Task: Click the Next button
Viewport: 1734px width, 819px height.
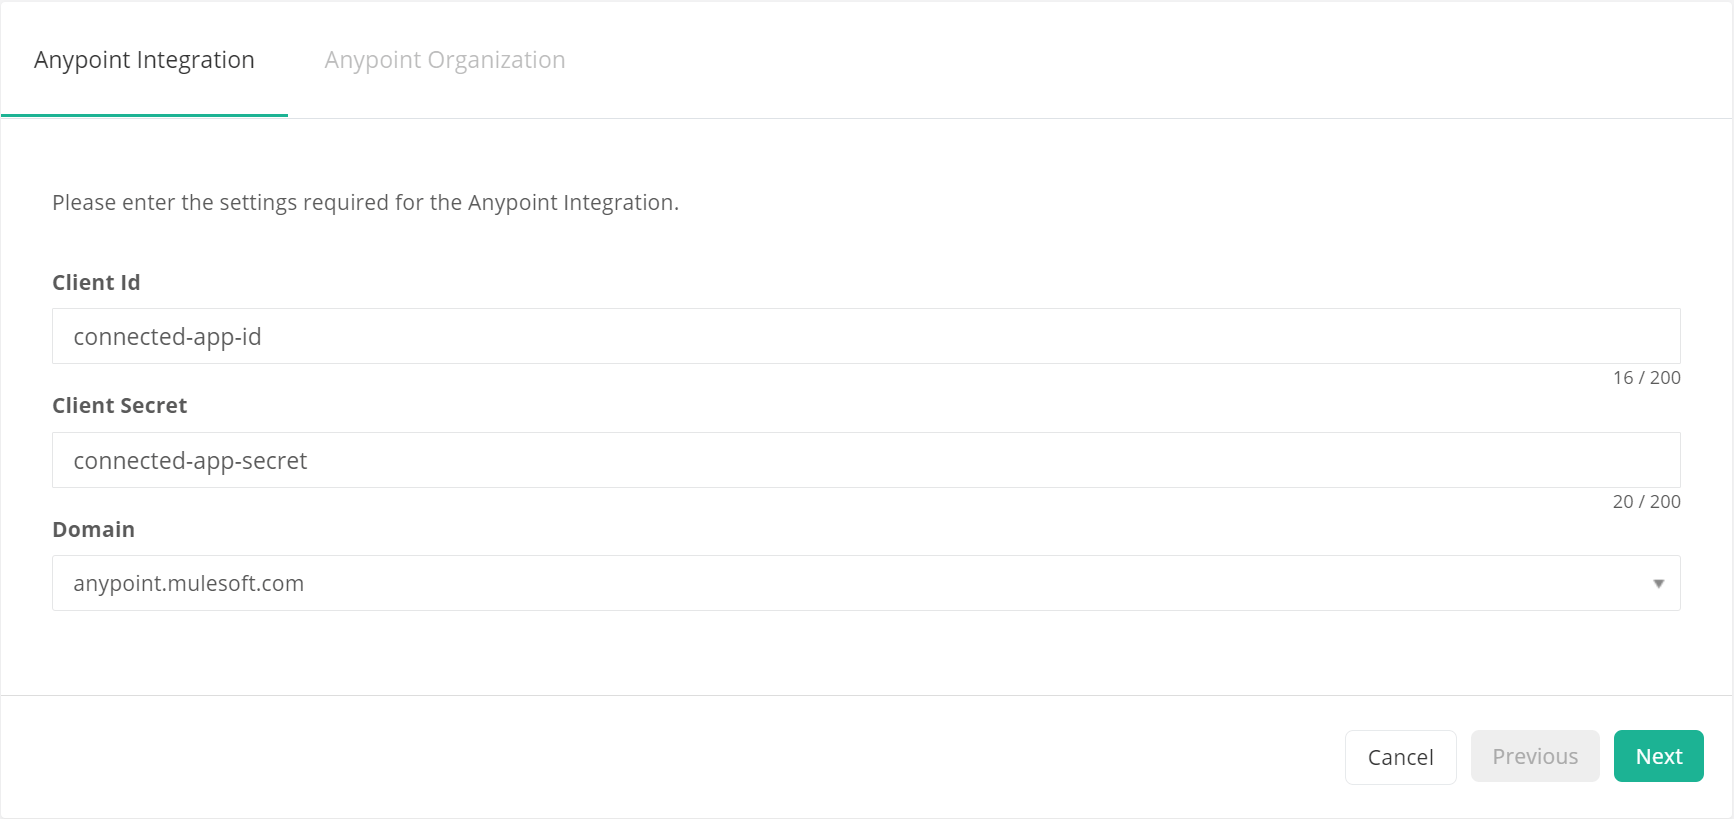Action: tap(1658, 756)
